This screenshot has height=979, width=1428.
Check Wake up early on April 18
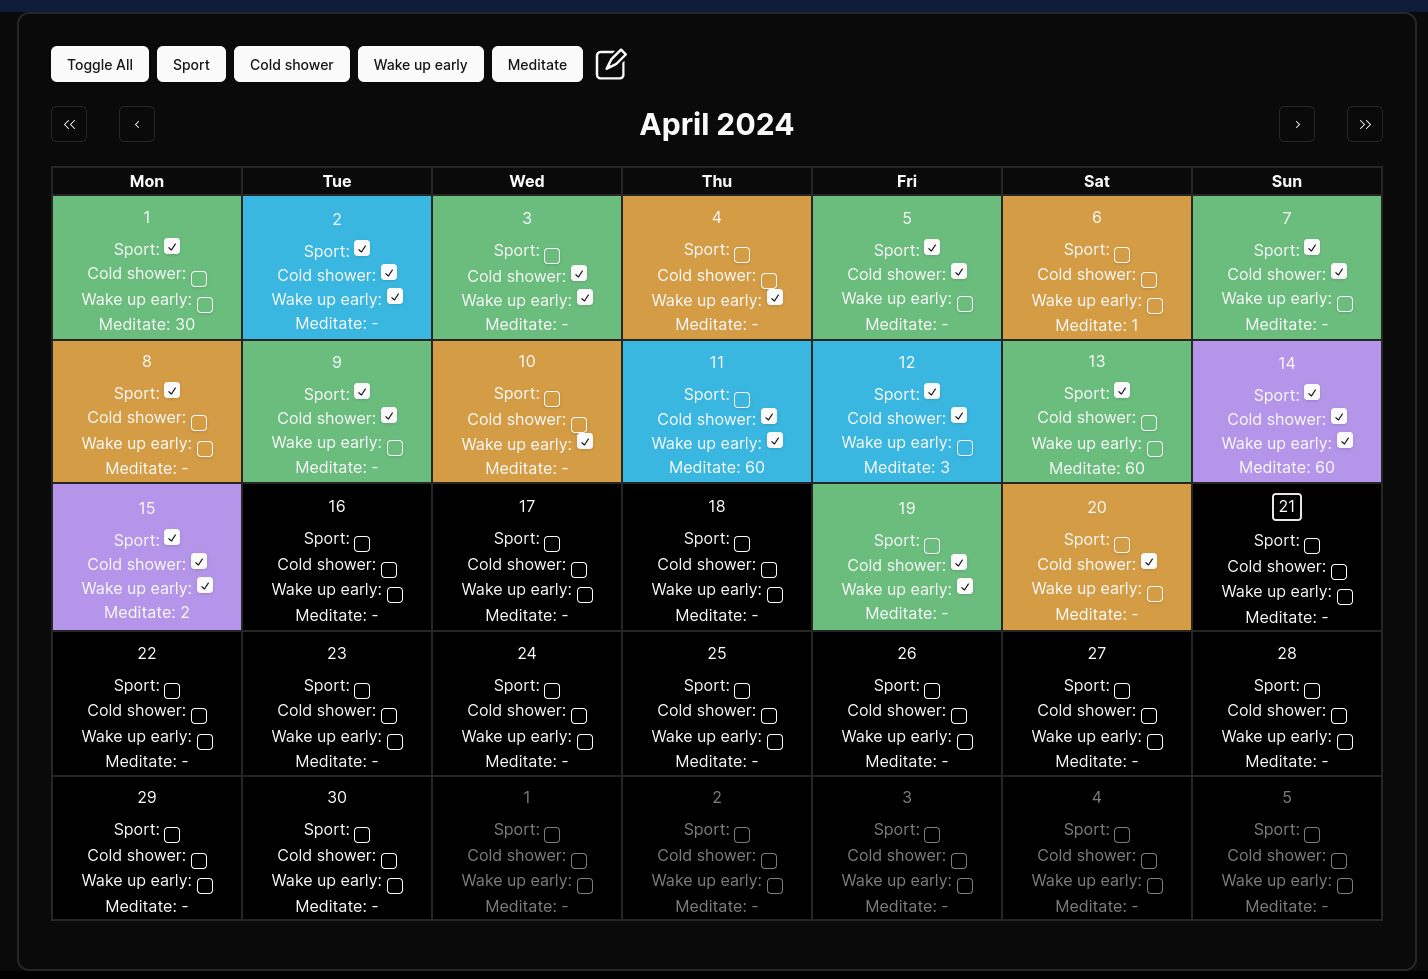[775, 595]
